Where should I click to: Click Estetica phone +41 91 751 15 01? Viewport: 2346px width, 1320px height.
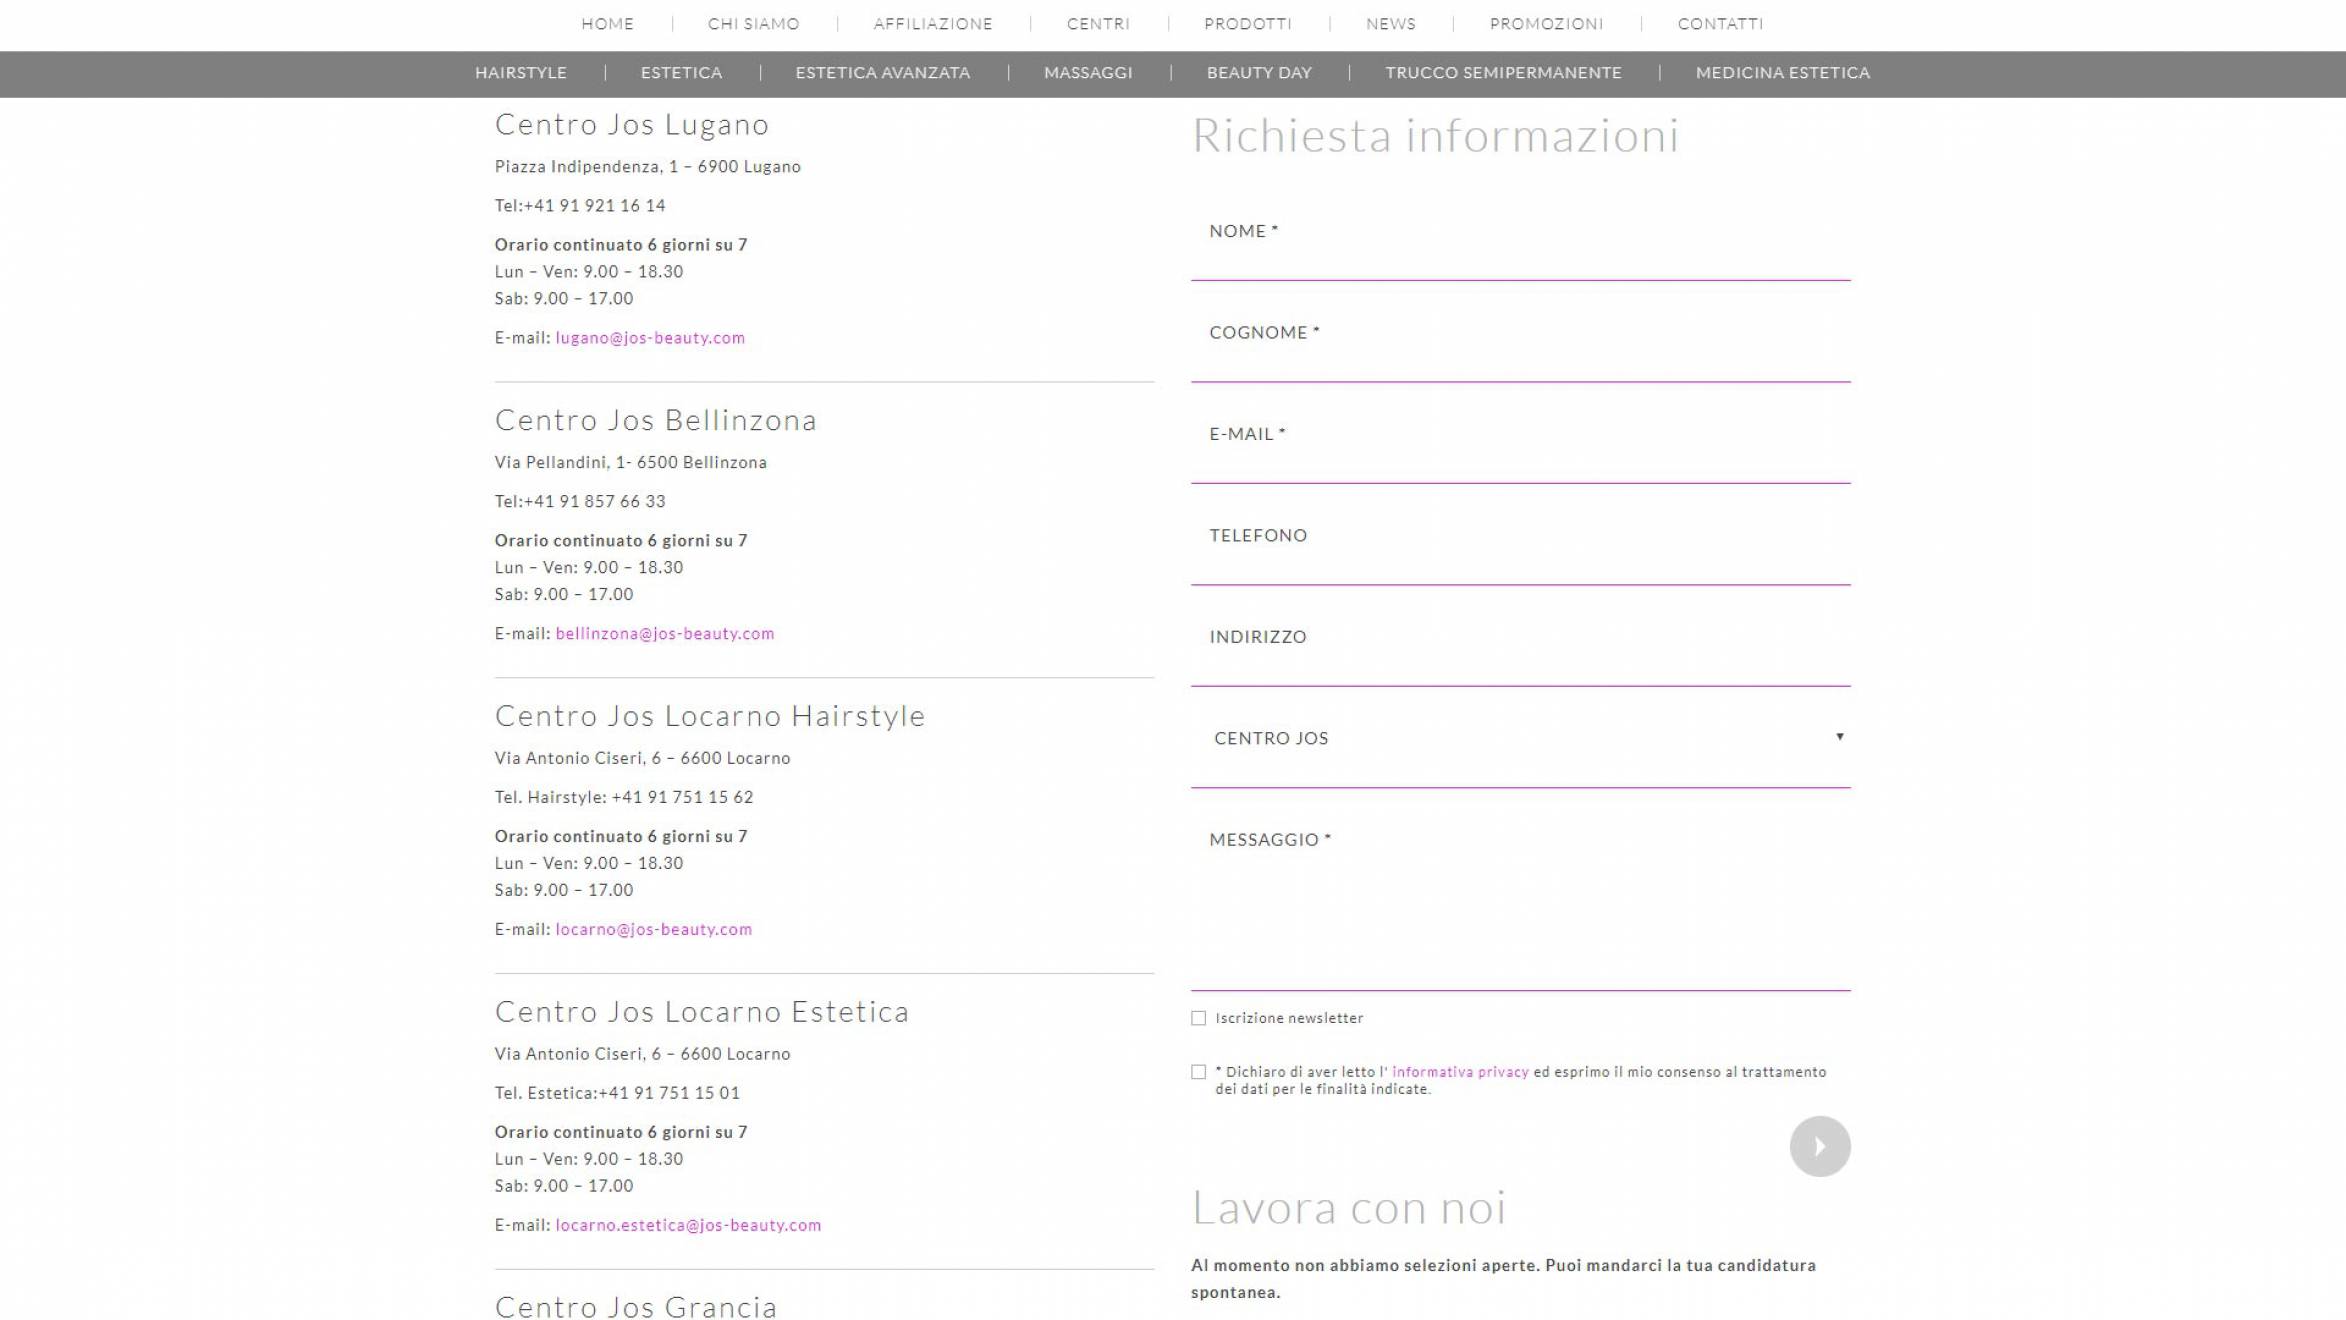[x=669, y=1094]
